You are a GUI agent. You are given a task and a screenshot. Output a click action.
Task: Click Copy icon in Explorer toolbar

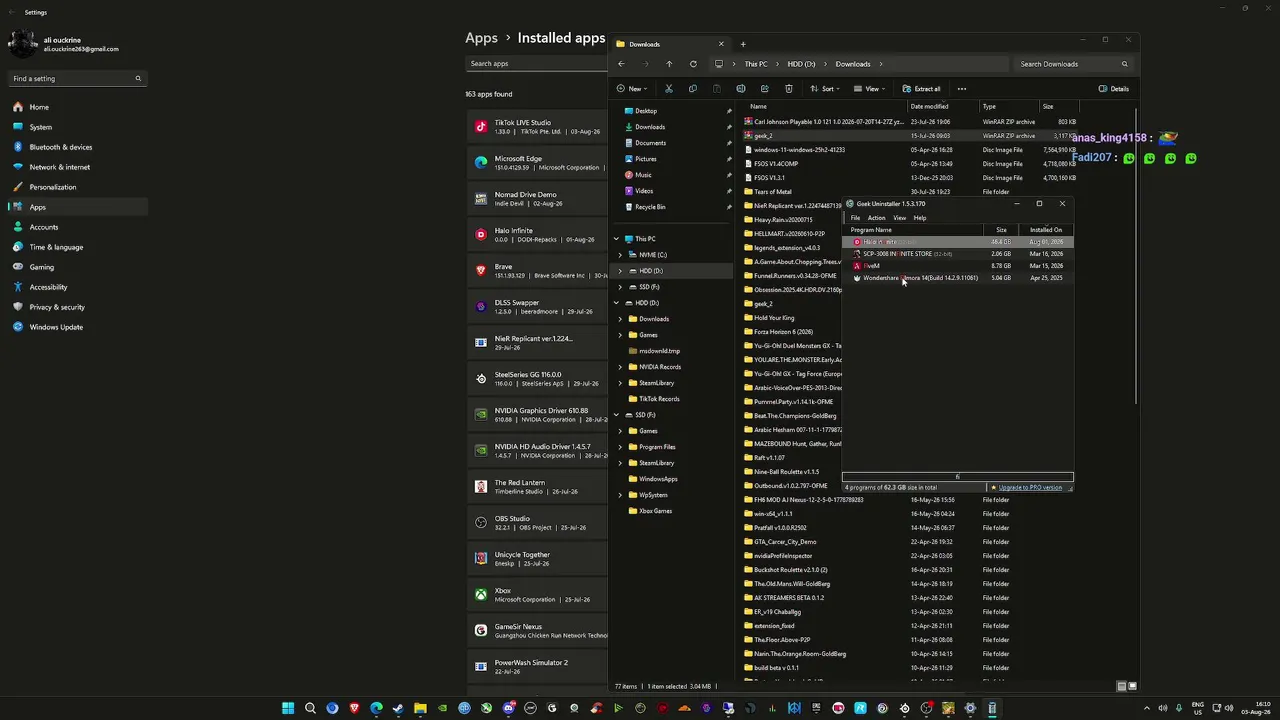[693, 89]
